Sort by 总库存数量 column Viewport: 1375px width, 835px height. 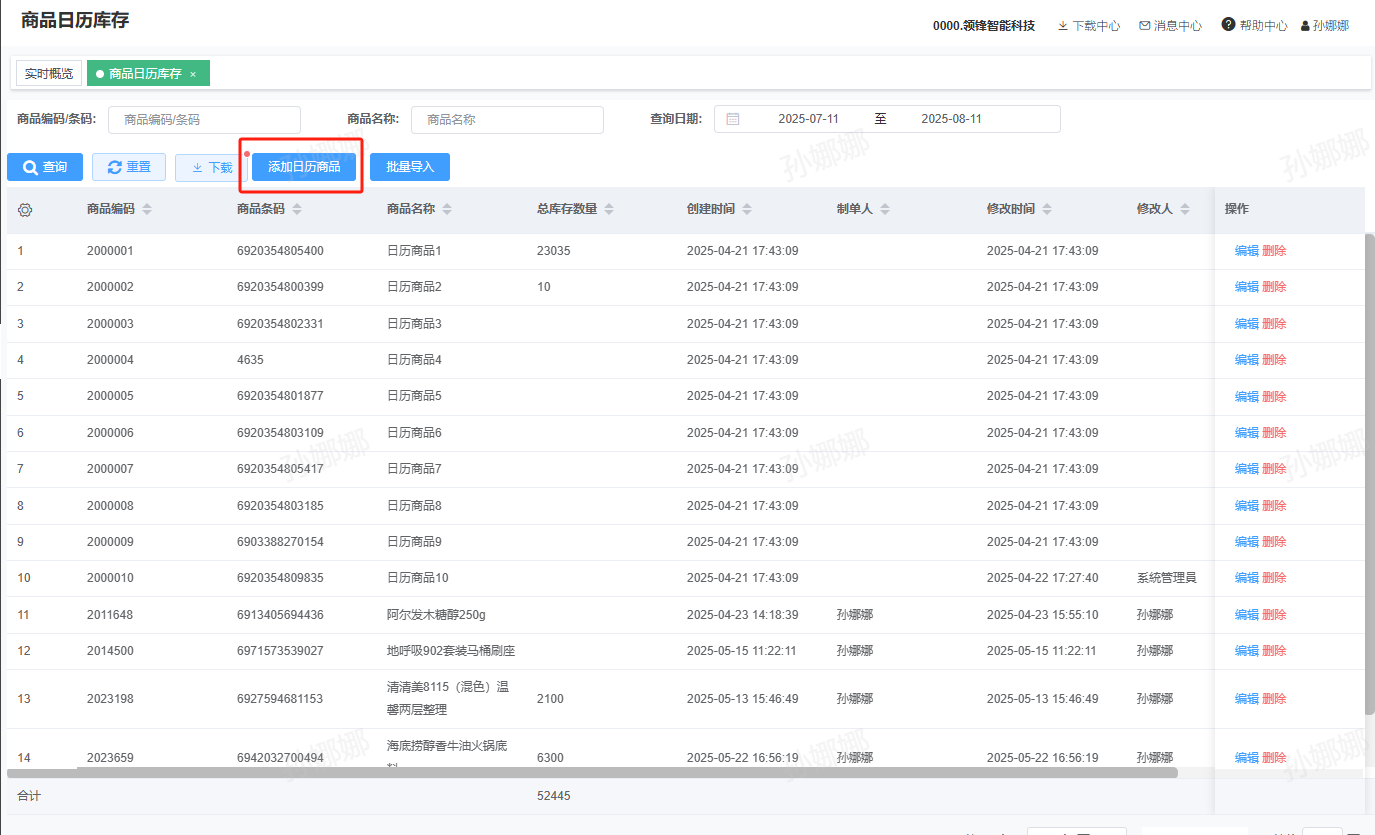(609, 210)
